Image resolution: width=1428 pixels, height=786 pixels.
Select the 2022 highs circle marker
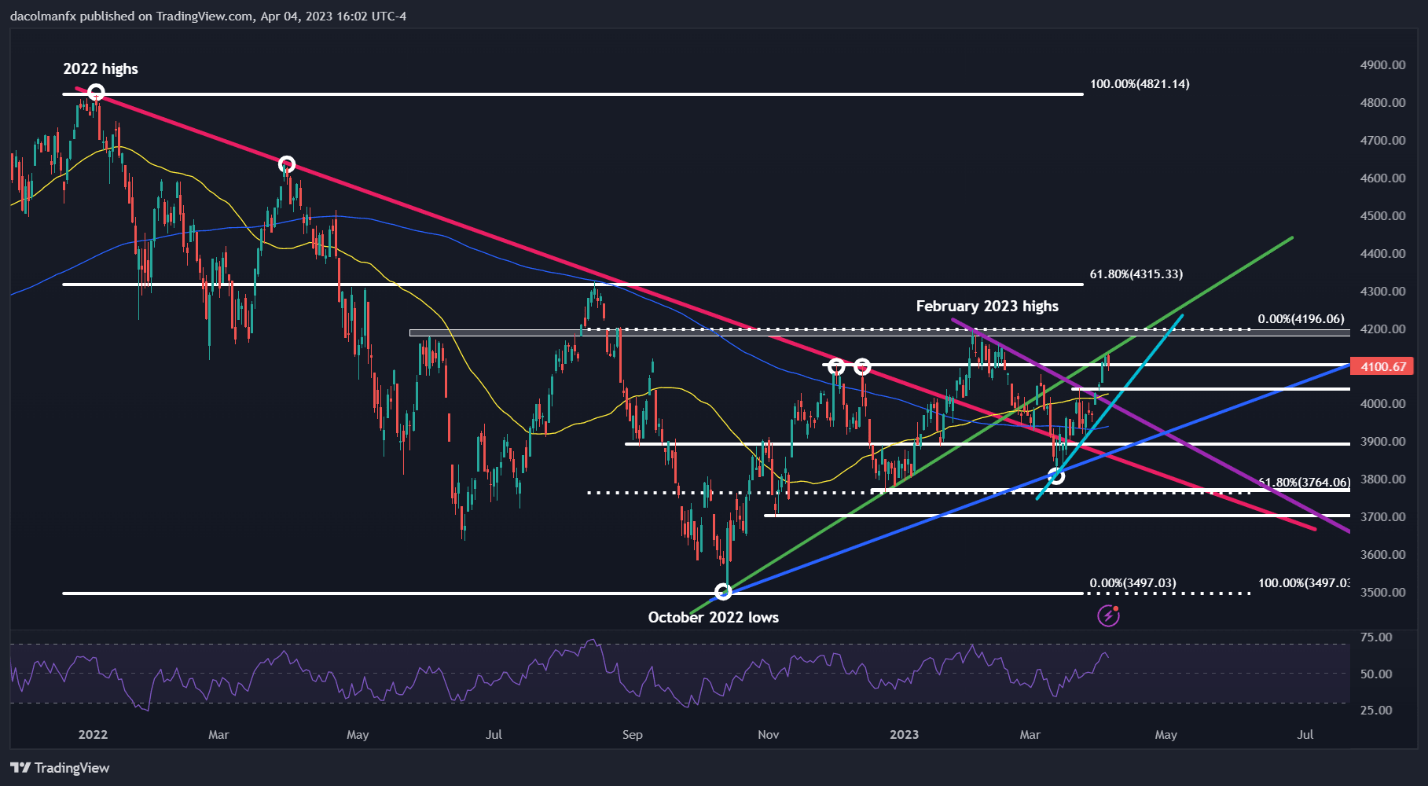pyautogui.click(x=96, y=93)
